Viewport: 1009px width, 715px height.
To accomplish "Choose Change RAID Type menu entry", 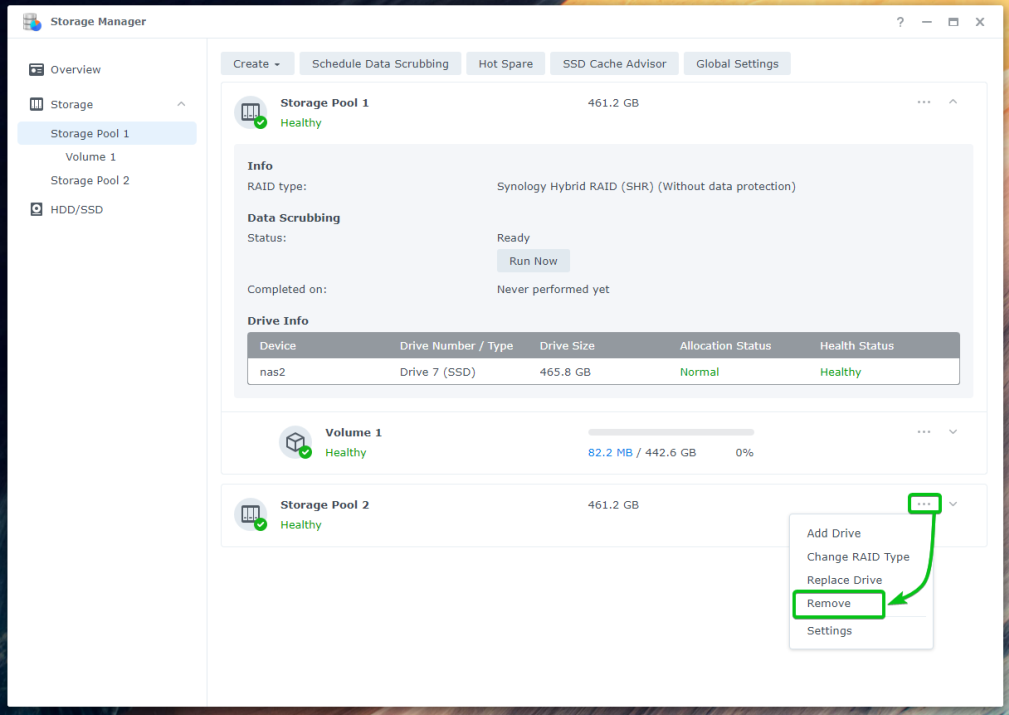I will point(857,557).
